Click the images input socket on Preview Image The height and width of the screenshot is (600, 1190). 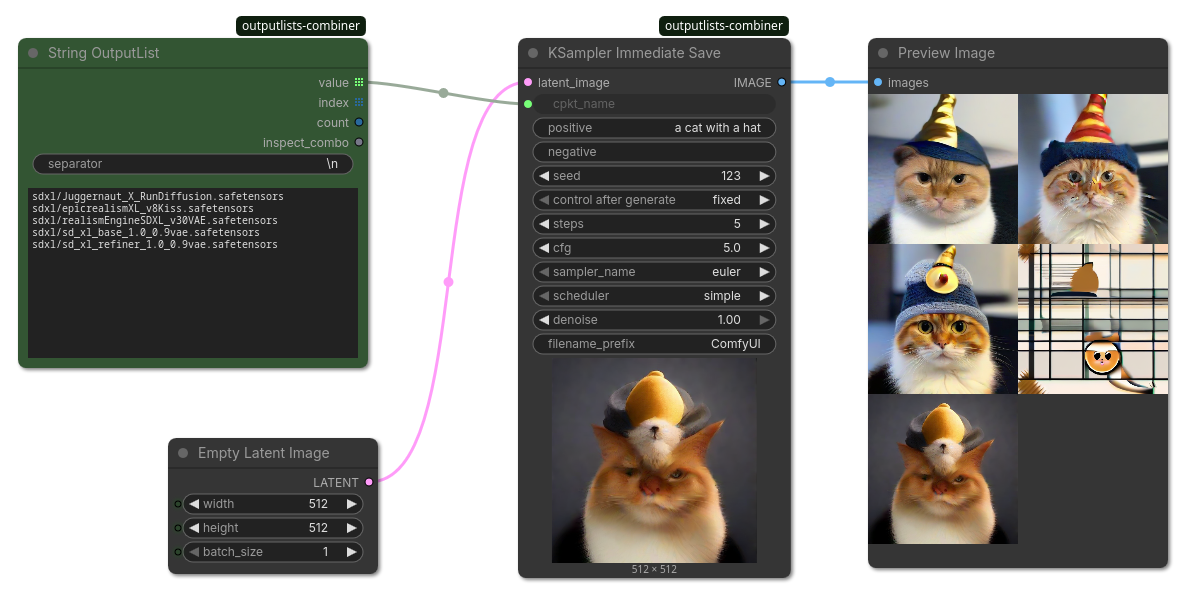878,82
